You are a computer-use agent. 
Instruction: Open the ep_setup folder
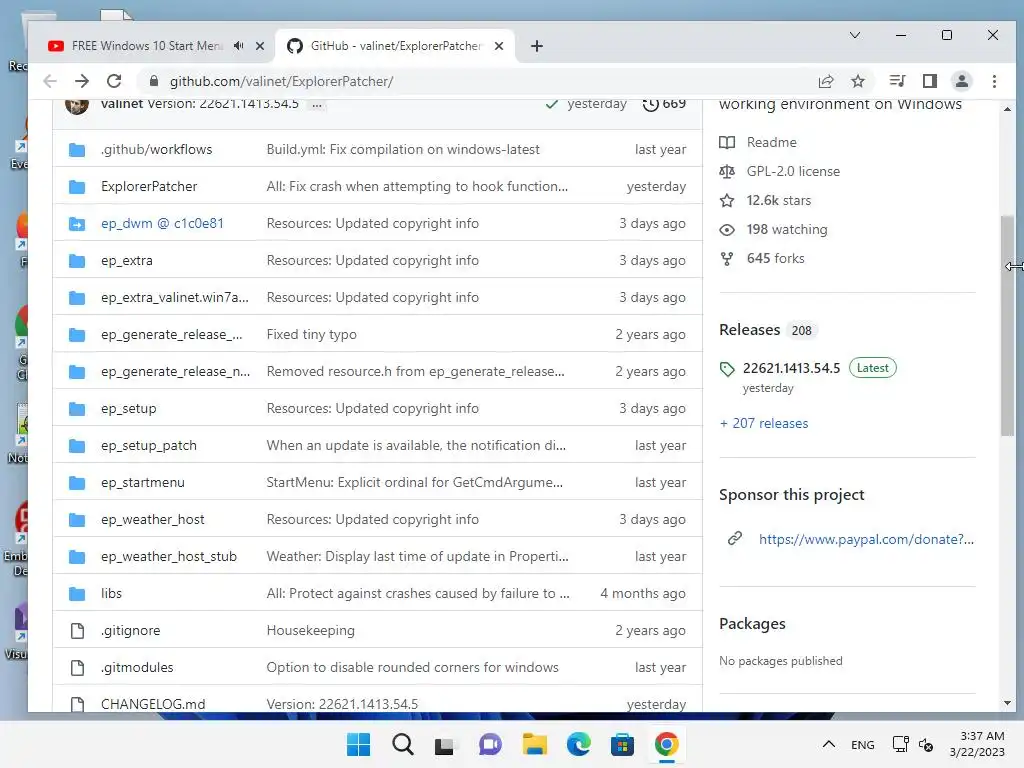coord(129,409)
